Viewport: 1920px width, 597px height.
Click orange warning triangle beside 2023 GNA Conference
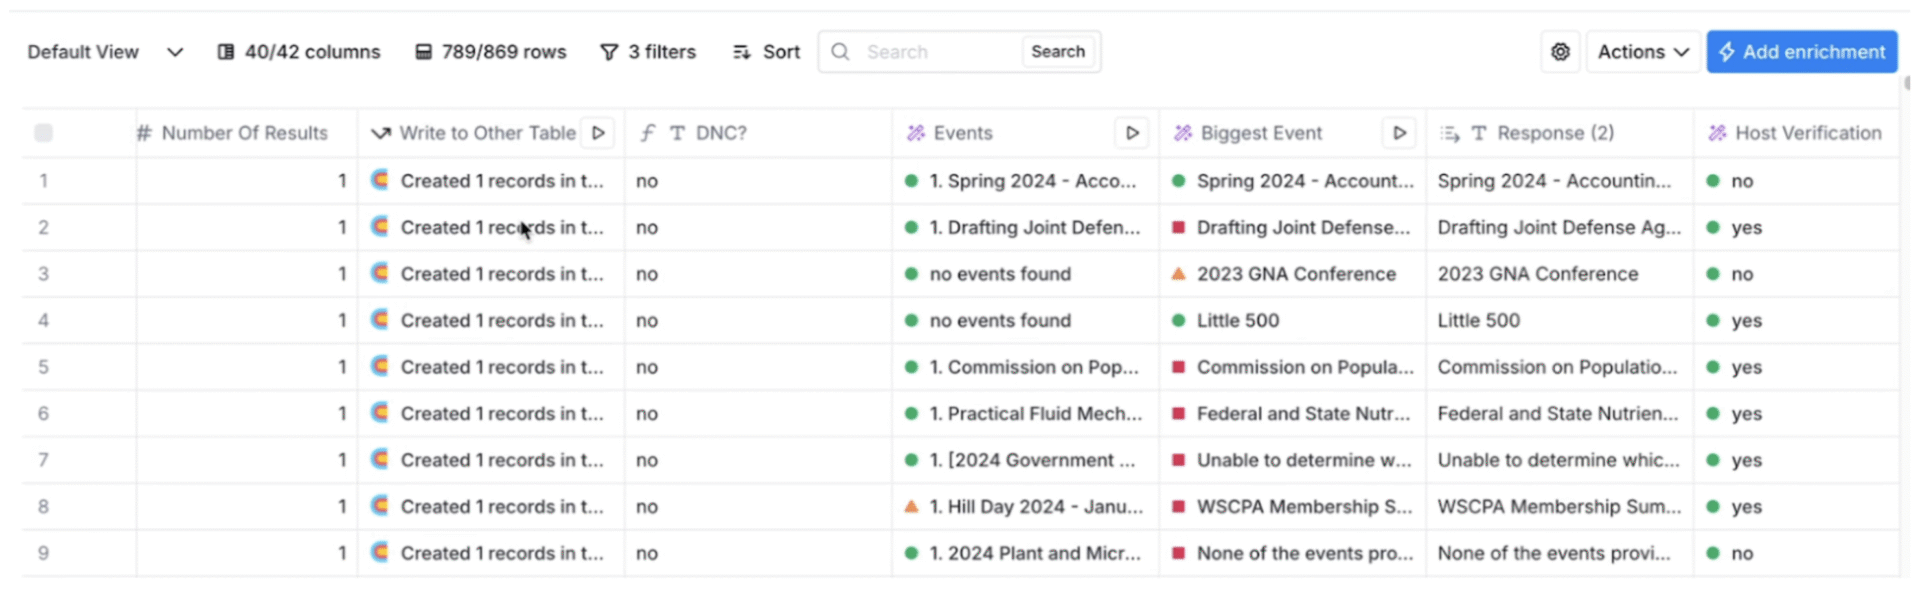click(x=1178, y=273)
